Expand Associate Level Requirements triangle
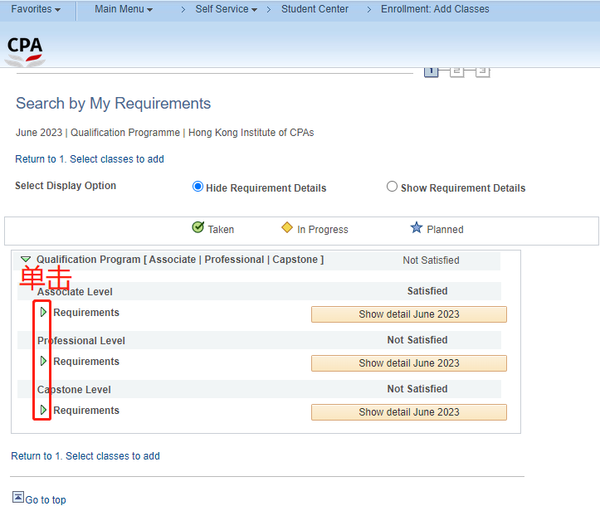The width and height of the screenshot is (600, 506). (x=43, y=313)
